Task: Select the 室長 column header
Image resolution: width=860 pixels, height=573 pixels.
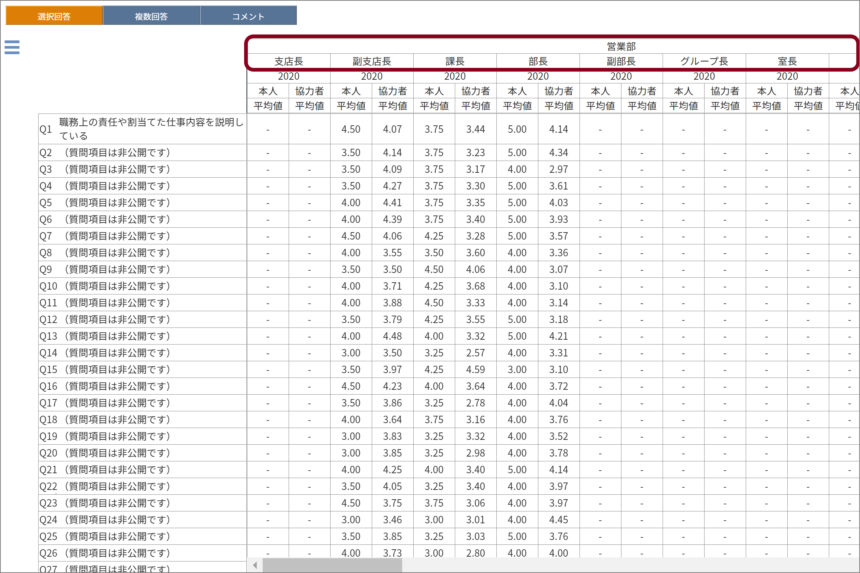Action: coord(787,61)
